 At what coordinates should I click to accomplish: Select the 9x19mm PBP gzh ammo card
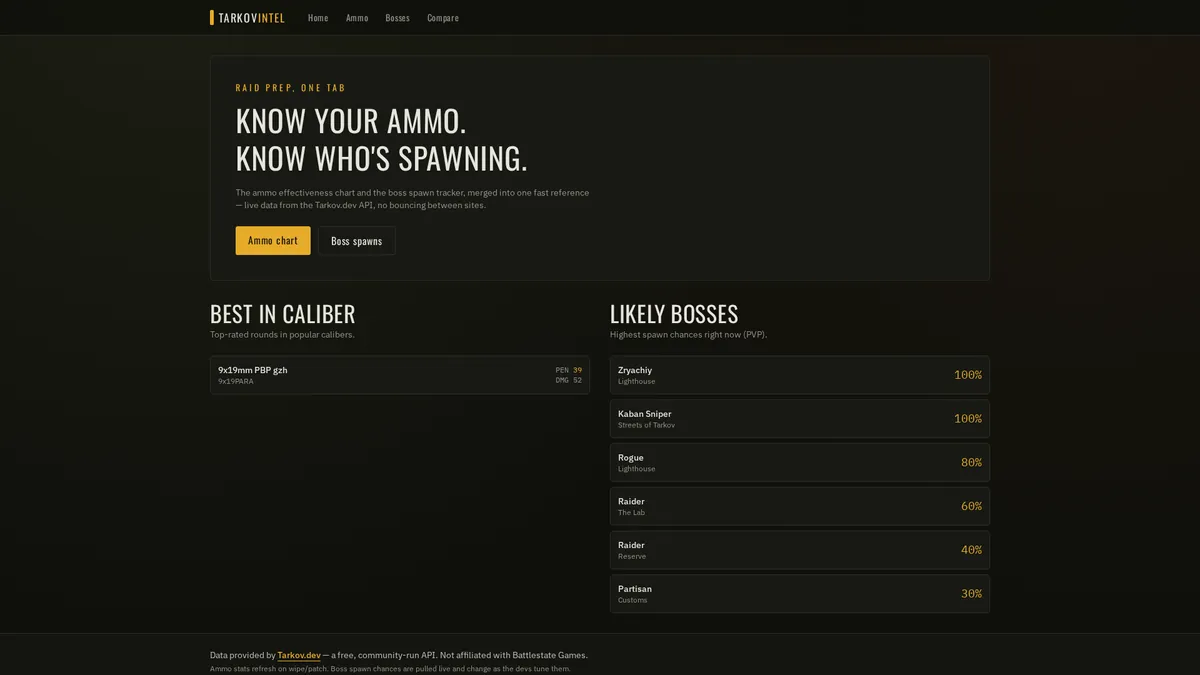400,375
